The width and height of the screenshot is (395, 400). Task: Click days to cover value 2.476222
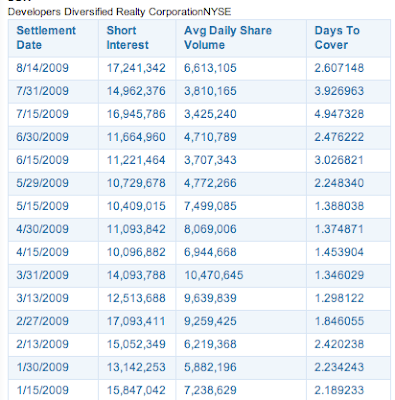pos(339,137)
